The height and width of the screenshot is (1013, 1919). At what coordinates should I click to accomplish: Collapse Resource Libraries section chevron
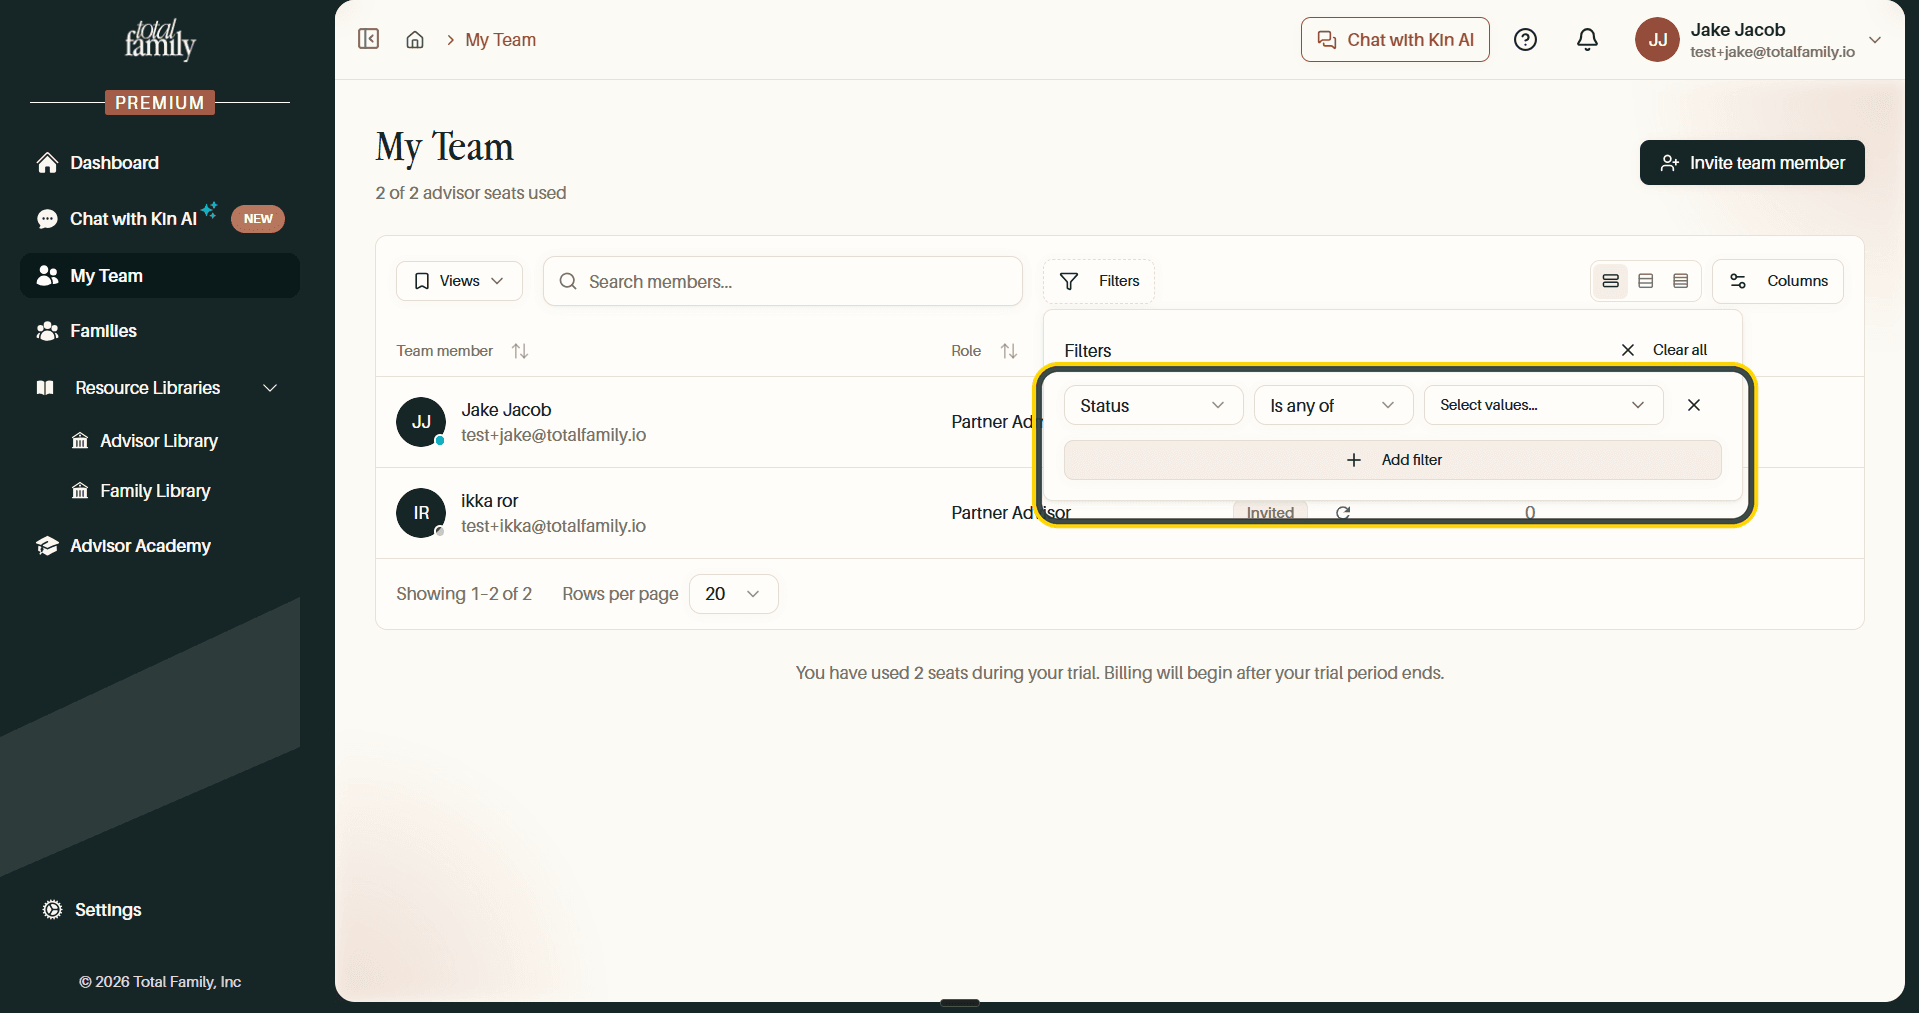tap(270, 388)
